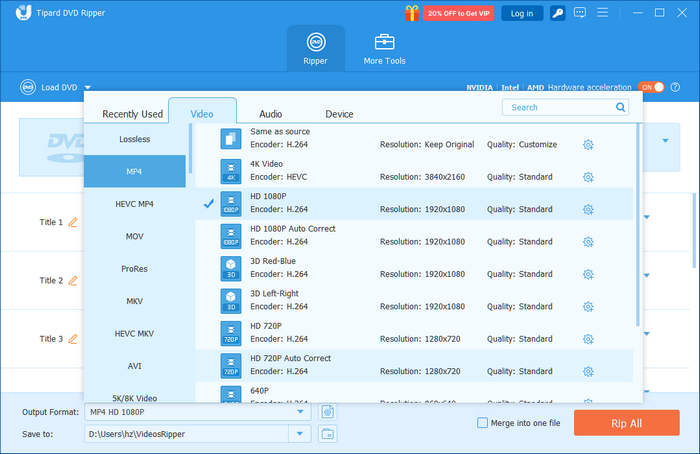Open the Output Format MP4 HD 1080P dropdown

[198, 412]
